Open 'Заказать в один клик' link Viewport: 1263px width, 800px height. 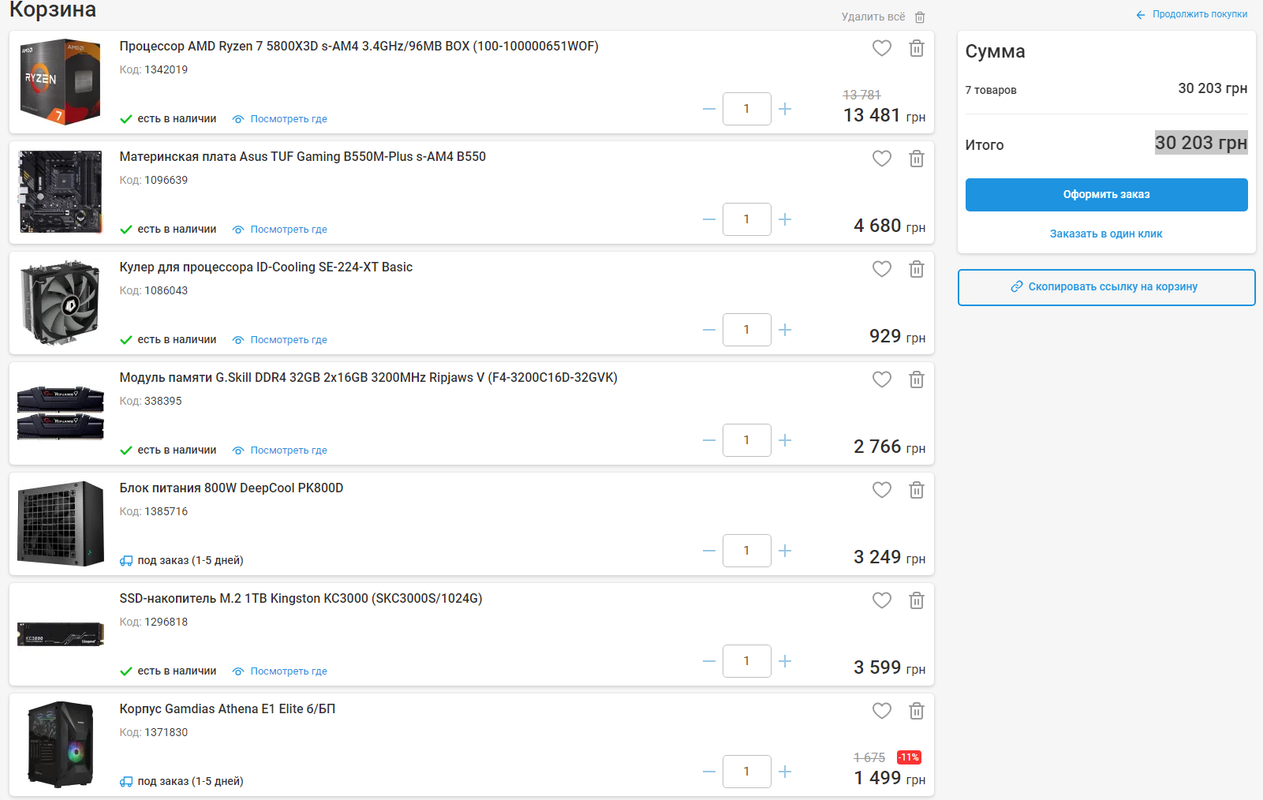point(1106,234)
